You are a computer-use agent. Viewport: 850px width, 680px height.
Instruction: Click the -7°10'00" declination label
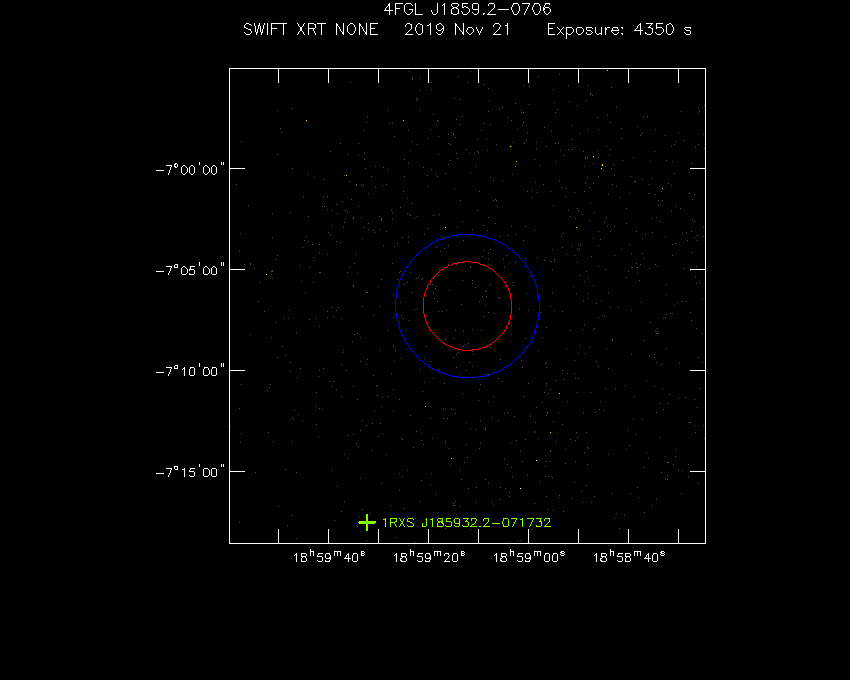point(190,371)
